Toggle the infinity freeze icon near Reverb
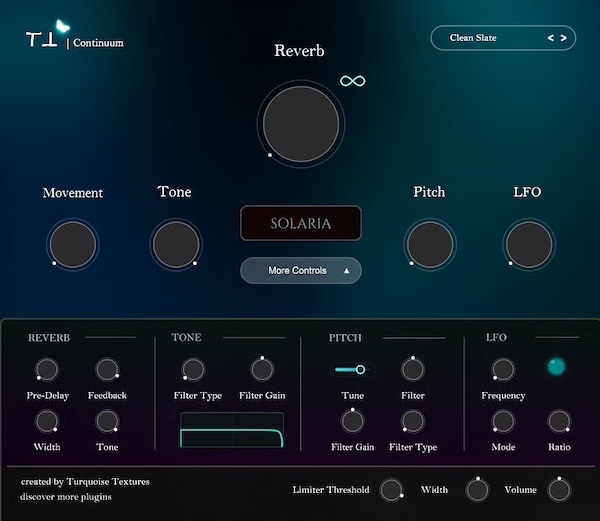The image size is (600, 521). (x=352, y=81)
